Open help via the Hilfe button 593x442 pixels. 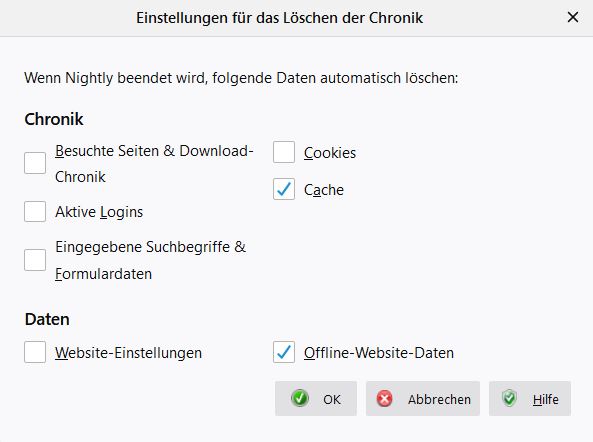(530, 399)
